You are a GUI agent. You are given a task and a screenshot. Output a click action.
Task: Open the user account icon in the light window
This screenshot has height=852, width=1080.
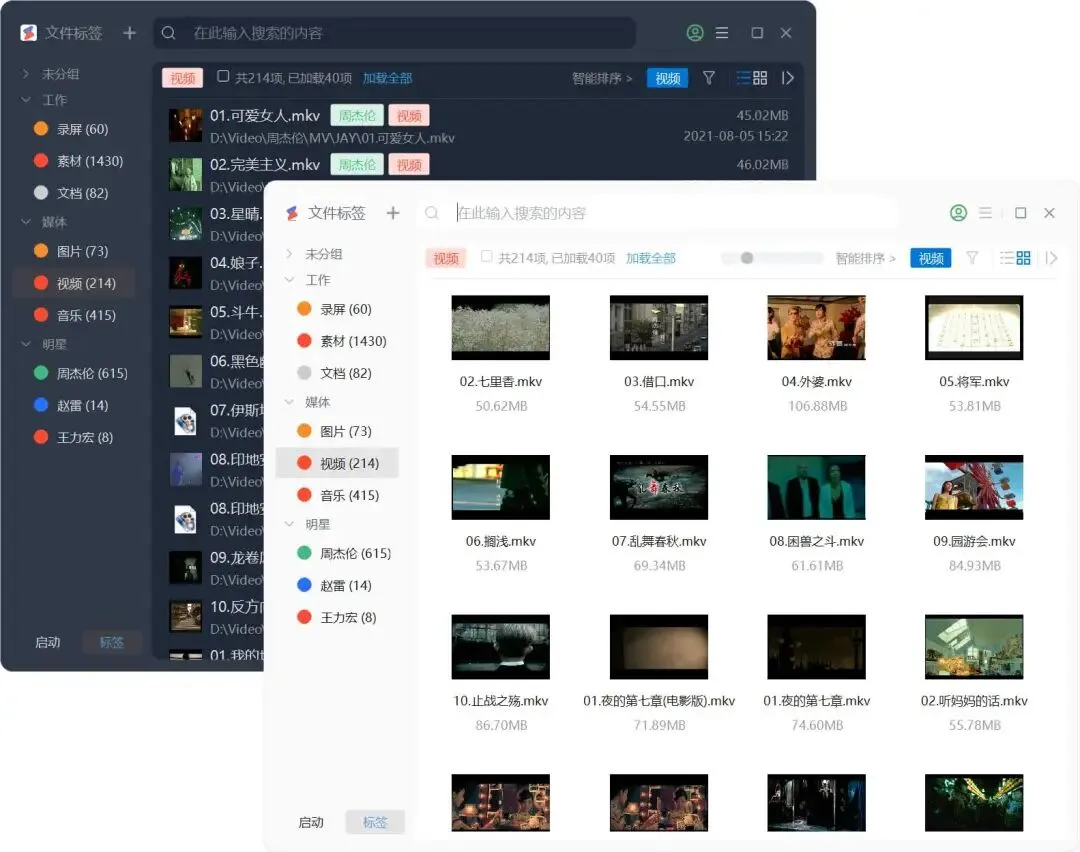point(958,213)
